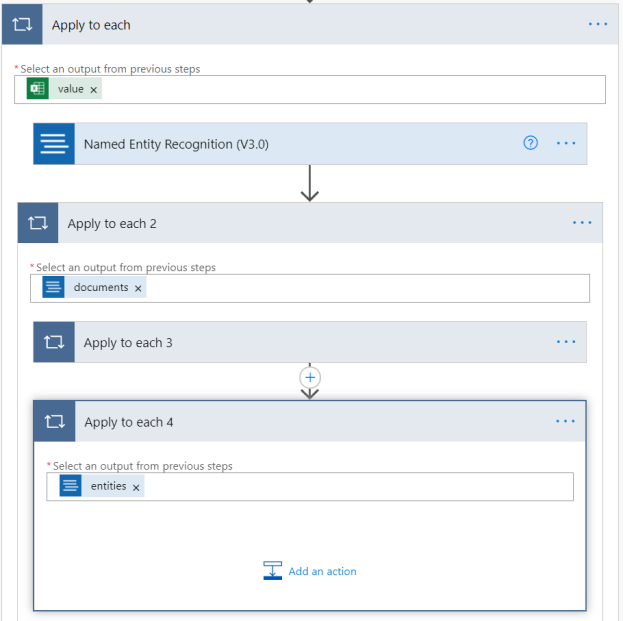Remove the entities token
This screenshot has height=621, width=623.
click(136, 487)
